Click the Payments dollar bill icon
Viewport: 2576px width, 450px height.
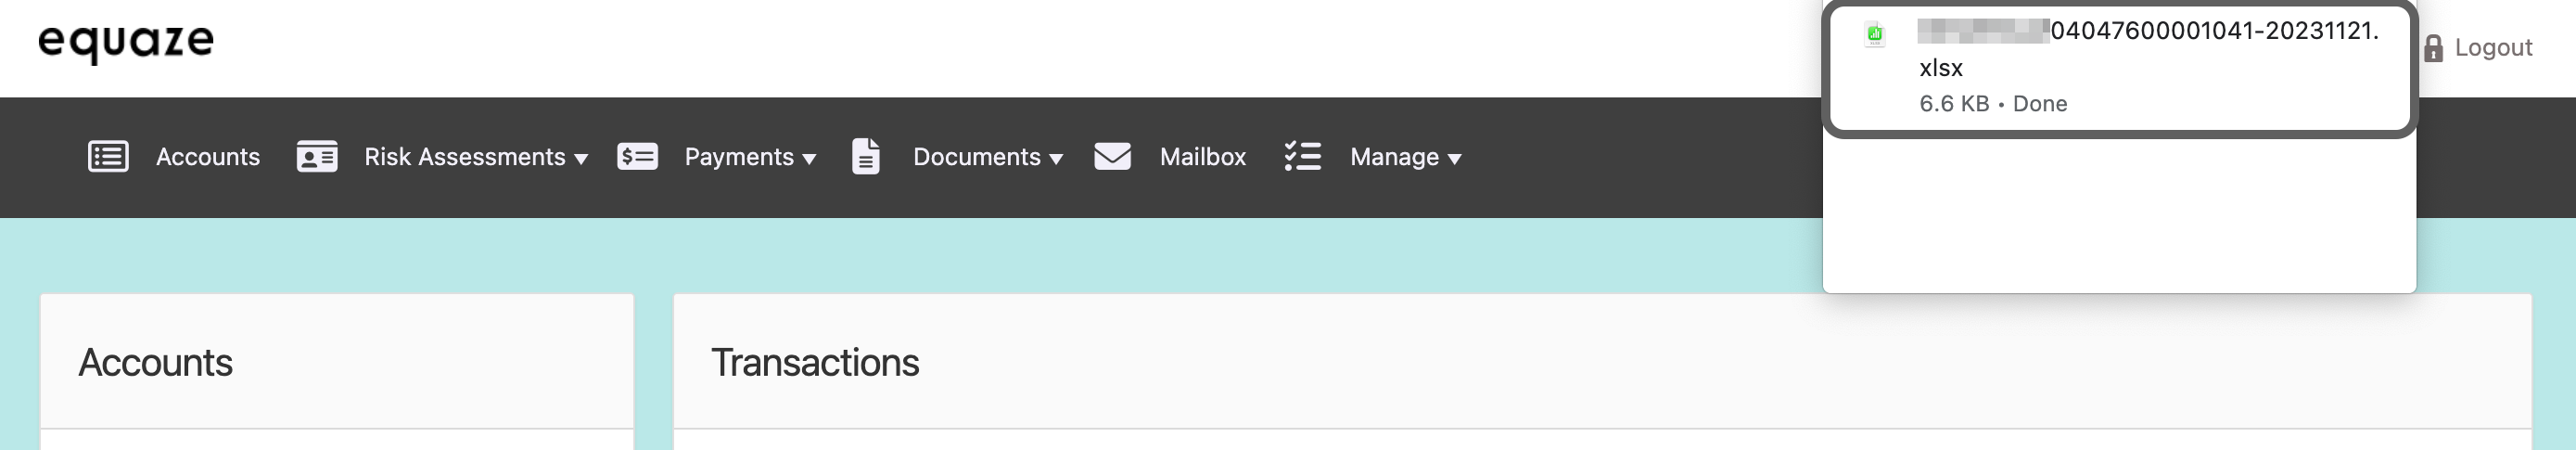tap(637, 157)
